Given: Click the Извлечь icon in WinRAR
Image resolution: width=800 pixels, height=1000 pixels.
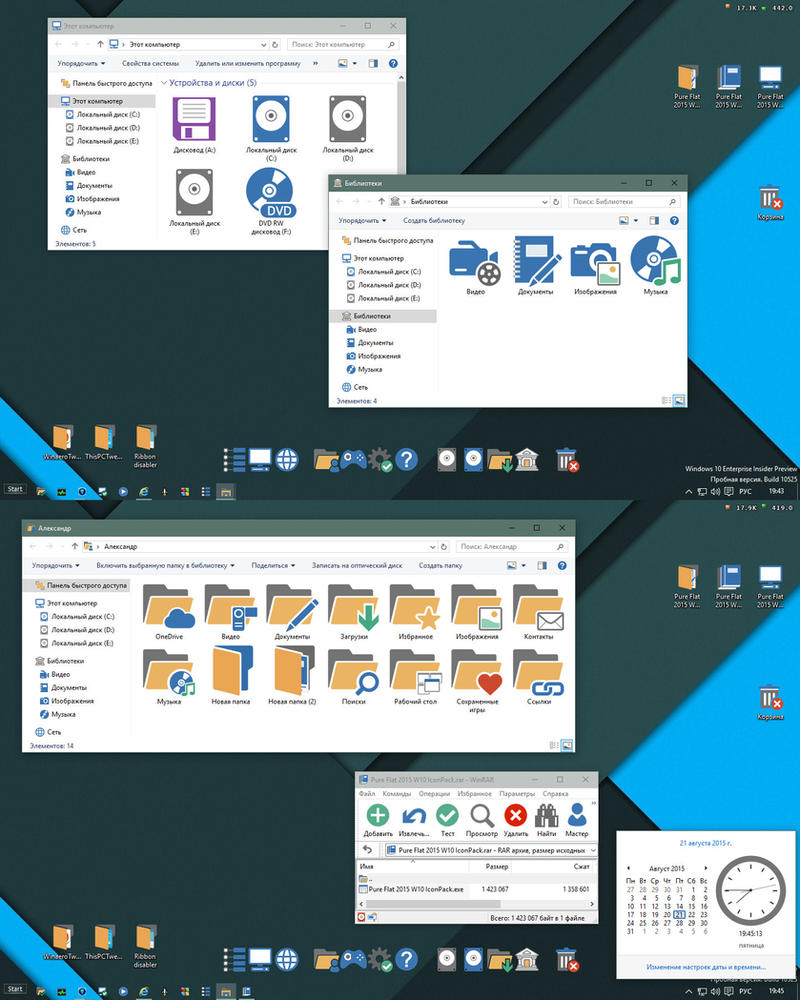Looking at the screenshot, I should 412,816.
